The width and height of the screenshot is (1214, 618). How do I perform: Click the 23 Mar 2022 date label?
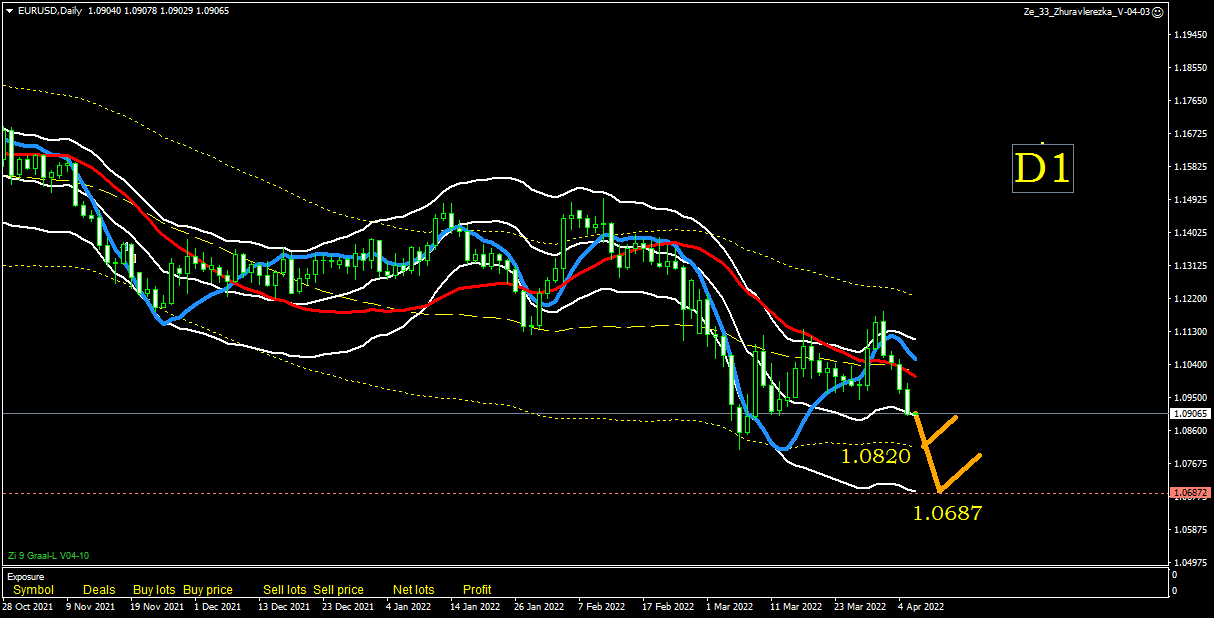tap(859, 607)
